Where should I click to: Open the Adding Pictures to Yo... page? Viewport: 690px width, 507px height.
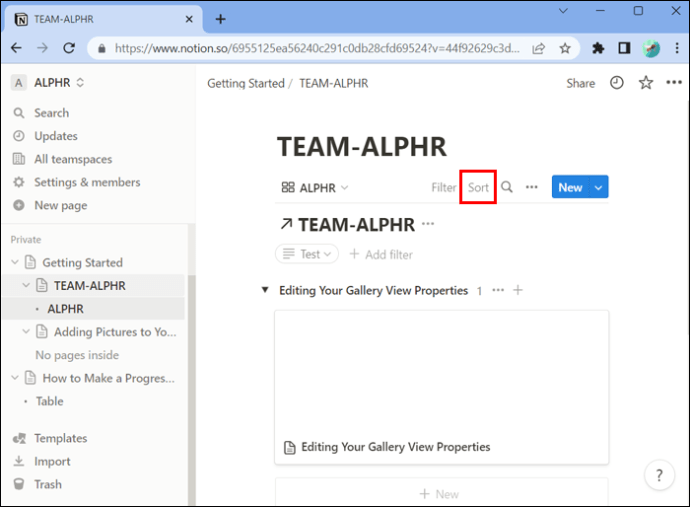click(x=115, y=332)
